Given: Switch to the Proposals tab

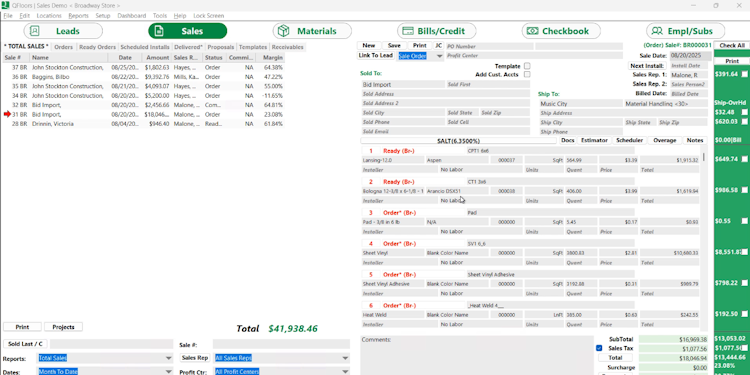Looking at the screenshot, I should click(x=221, y=47).
